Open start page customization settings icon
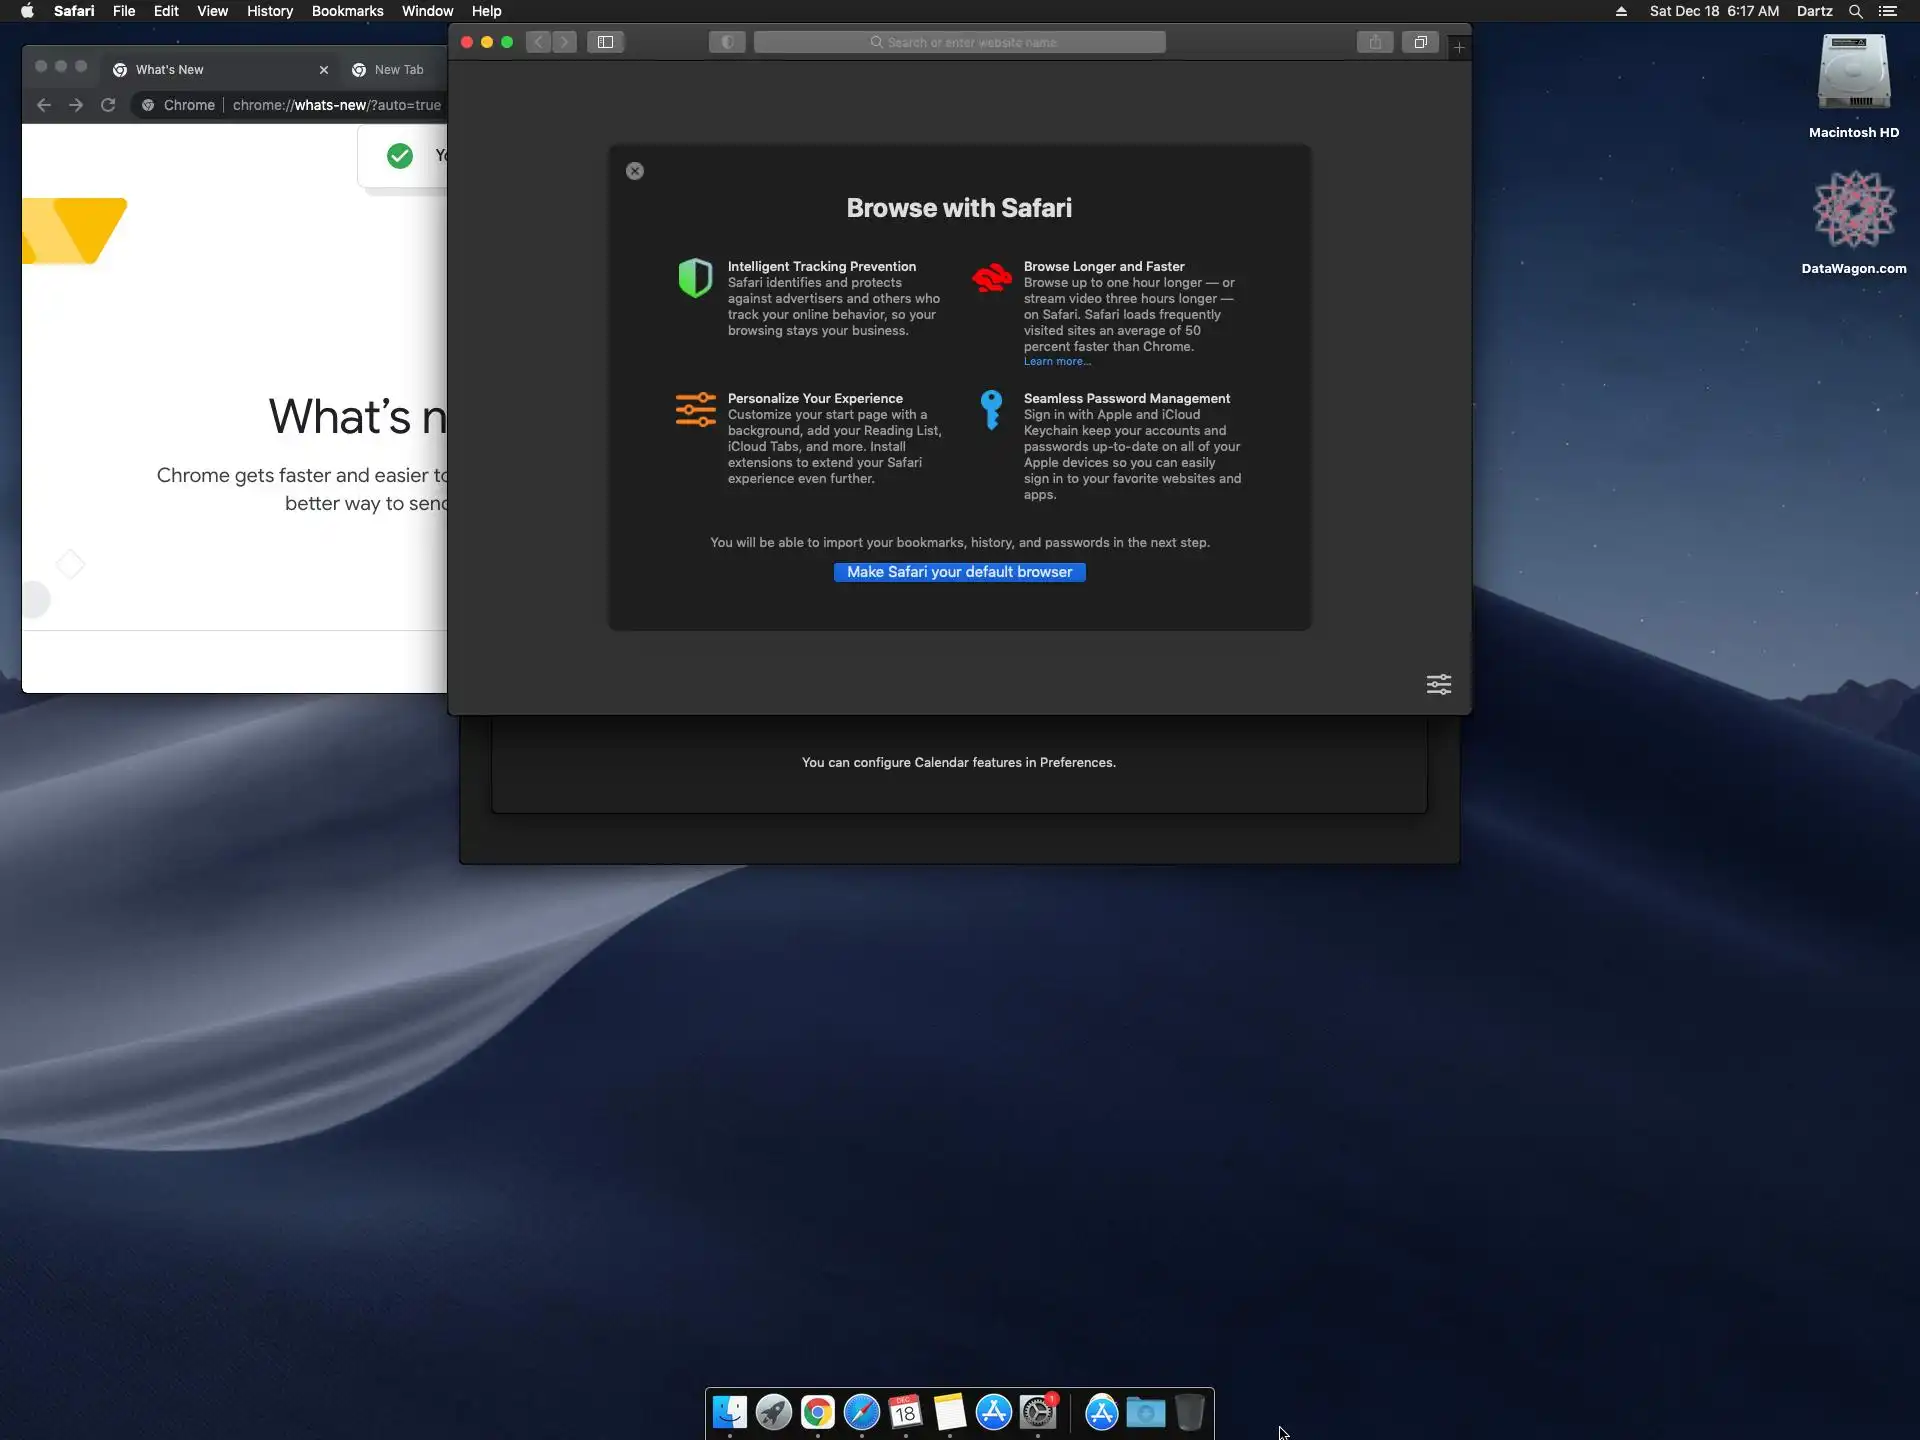The height and width of the screenshot is (1440, 1920). click(x=1438, y=684)
